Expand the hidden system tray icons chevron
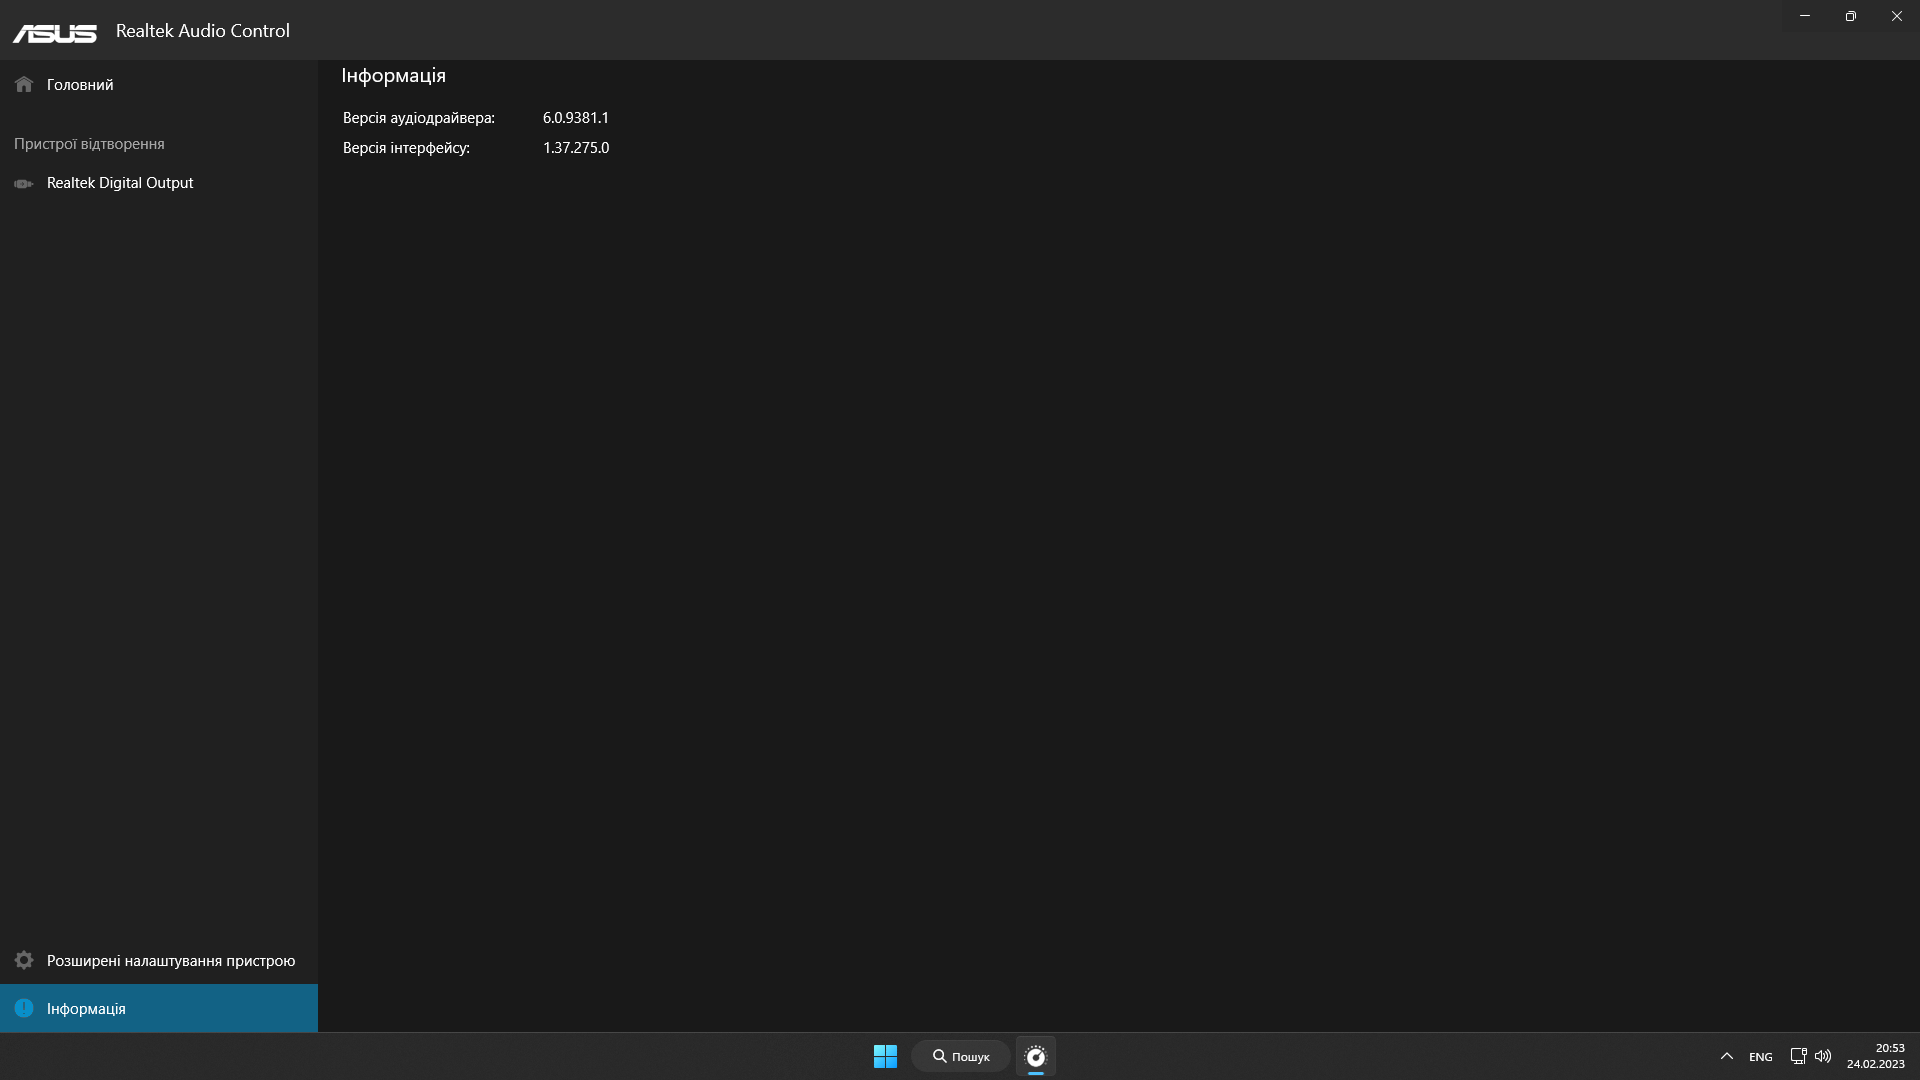1920x1080 pixels. coord(1726,1056)
